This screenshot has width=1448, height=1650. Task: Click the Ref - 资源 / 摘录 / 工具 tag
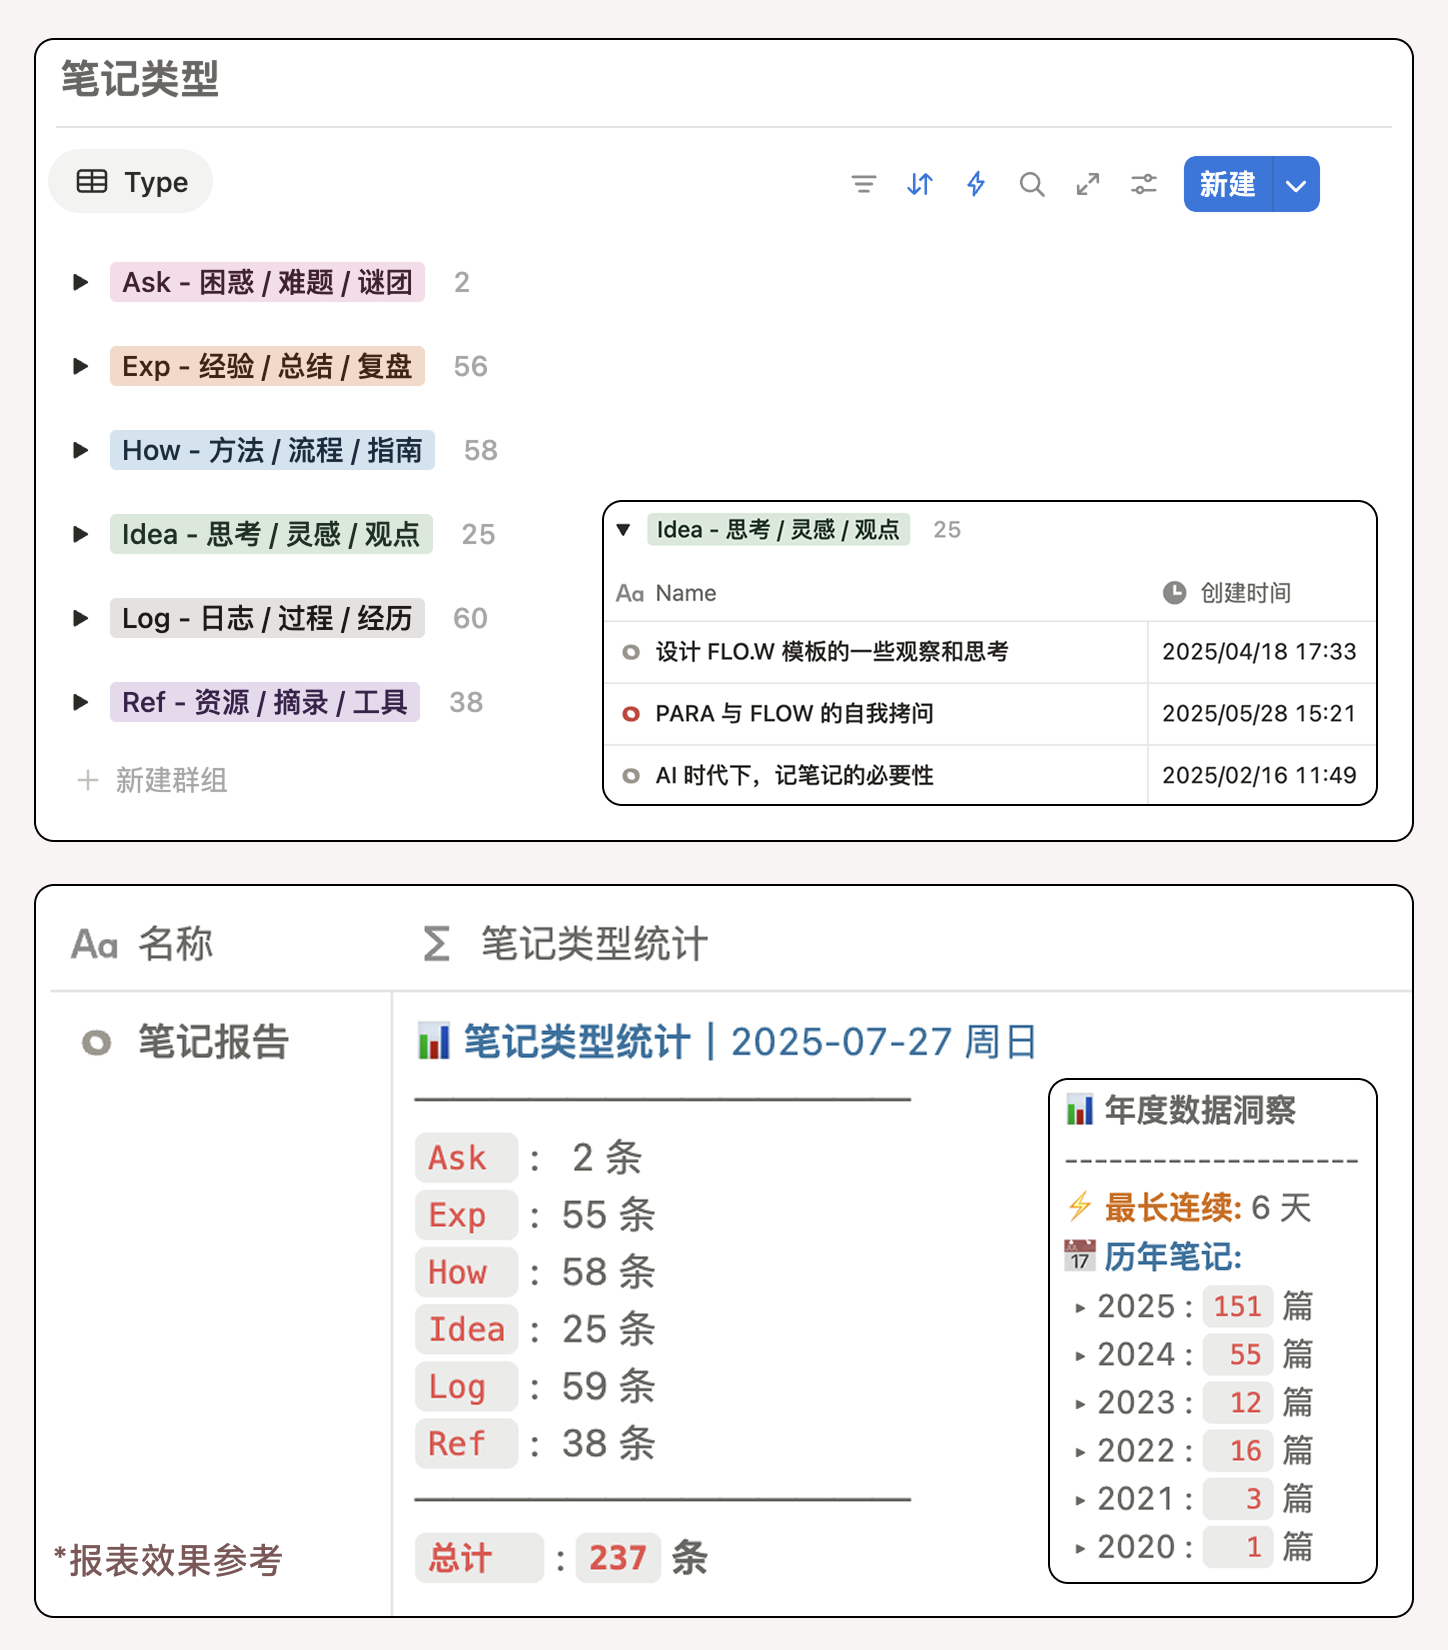click(x=265, y=702)
